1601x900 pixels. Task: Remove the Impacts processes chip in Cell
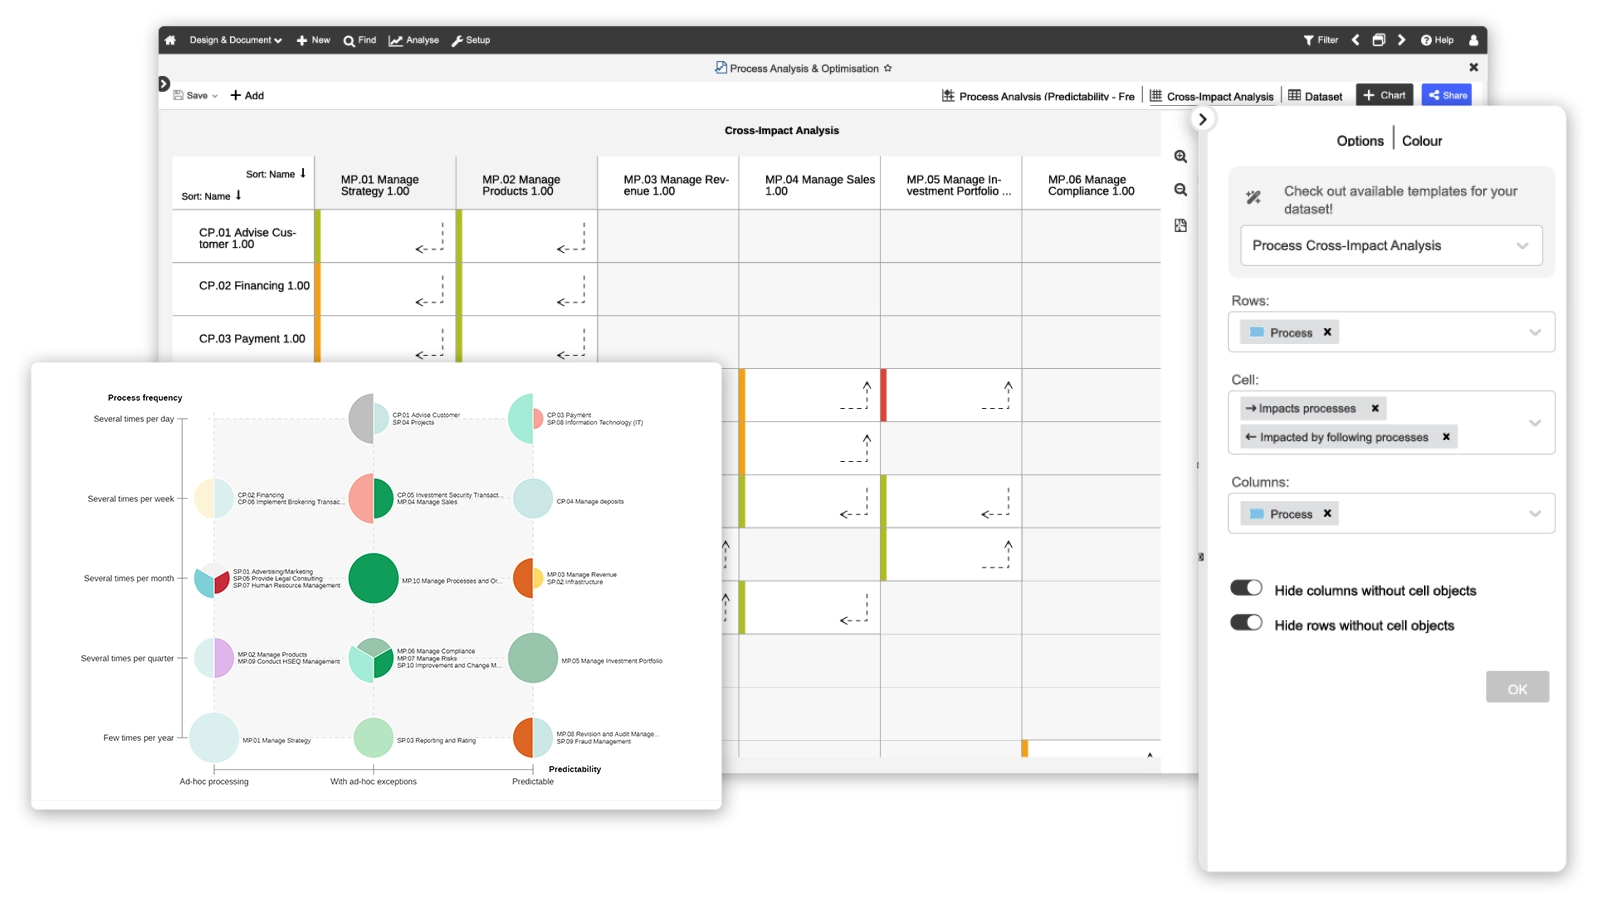(x=1375, y=408)
